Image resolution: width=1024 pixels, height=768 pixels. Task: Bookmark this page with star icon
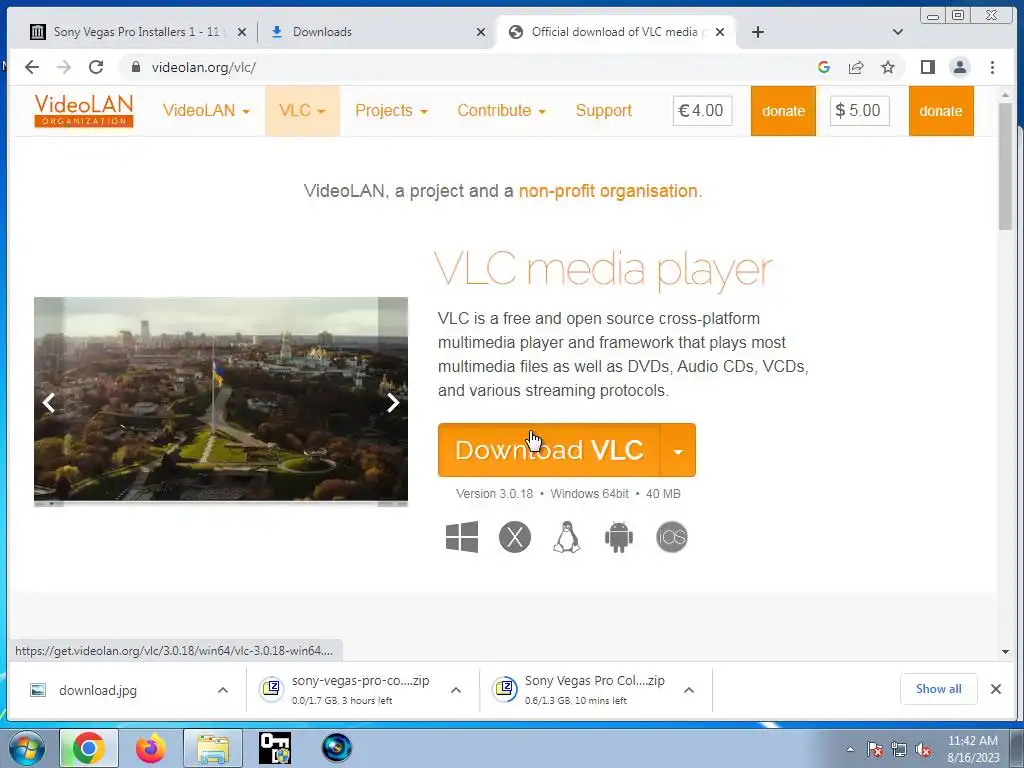pos(888,67)
